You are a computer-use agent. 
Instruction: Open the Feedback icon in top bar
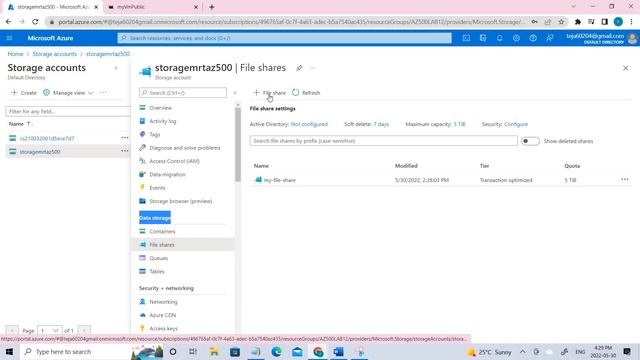click(x=550, y=38)
